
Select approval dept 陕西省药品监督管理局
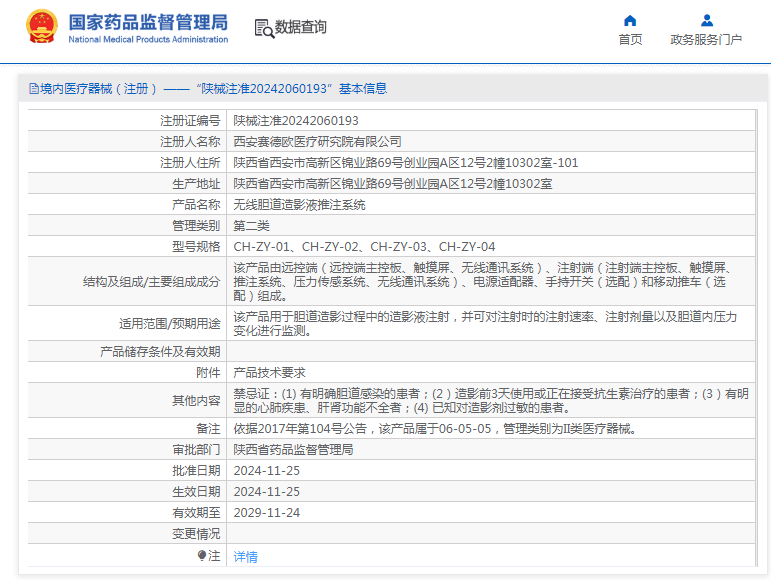[x=293, y=450]
